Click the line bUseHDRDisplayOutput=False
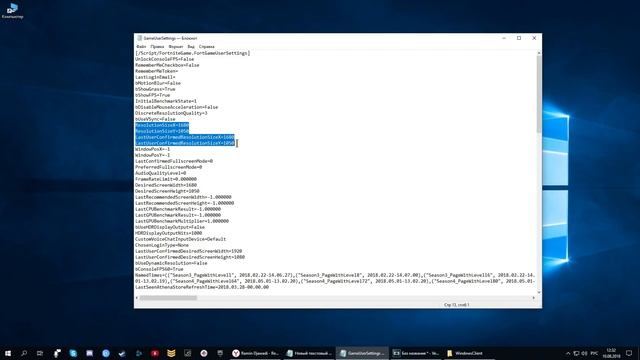This screenshot has width=640, height=360. tap(170, 227)
